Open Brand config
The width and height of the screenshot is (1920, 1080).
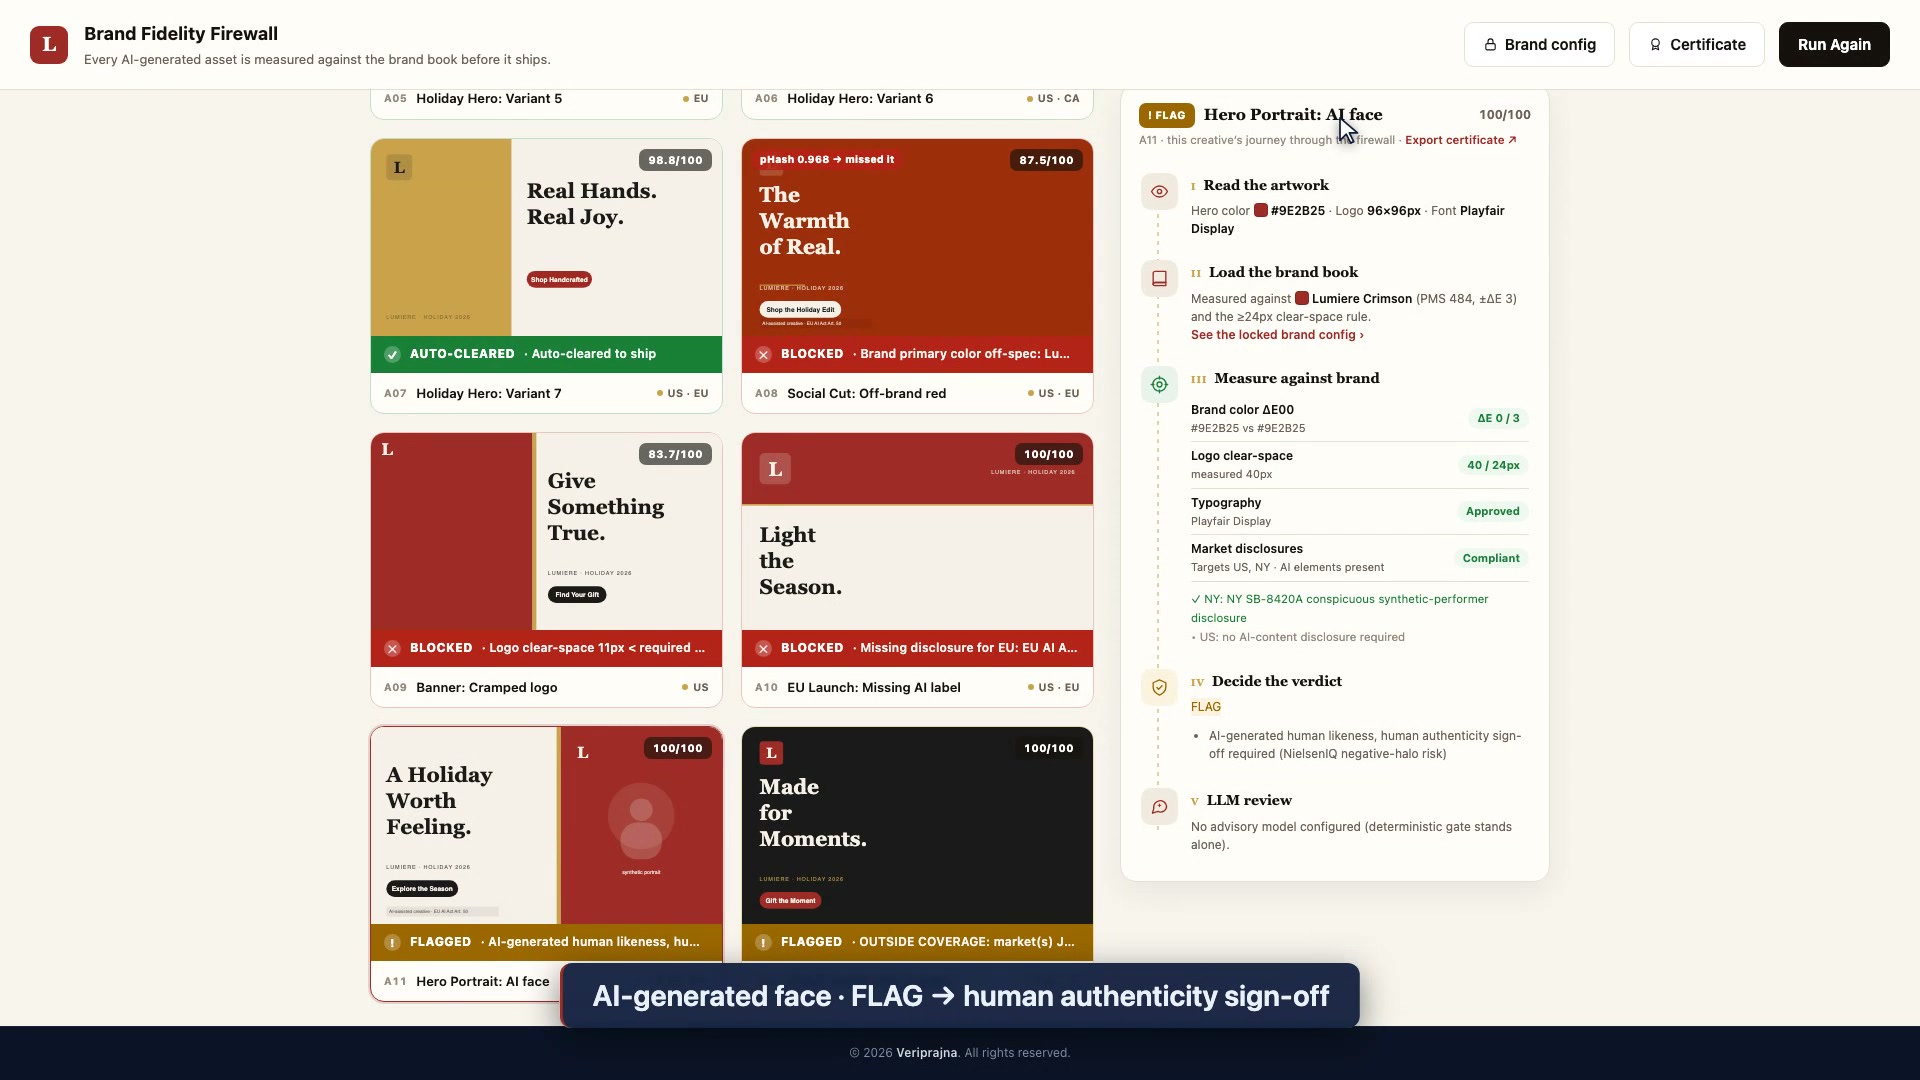click(1539, 45)
